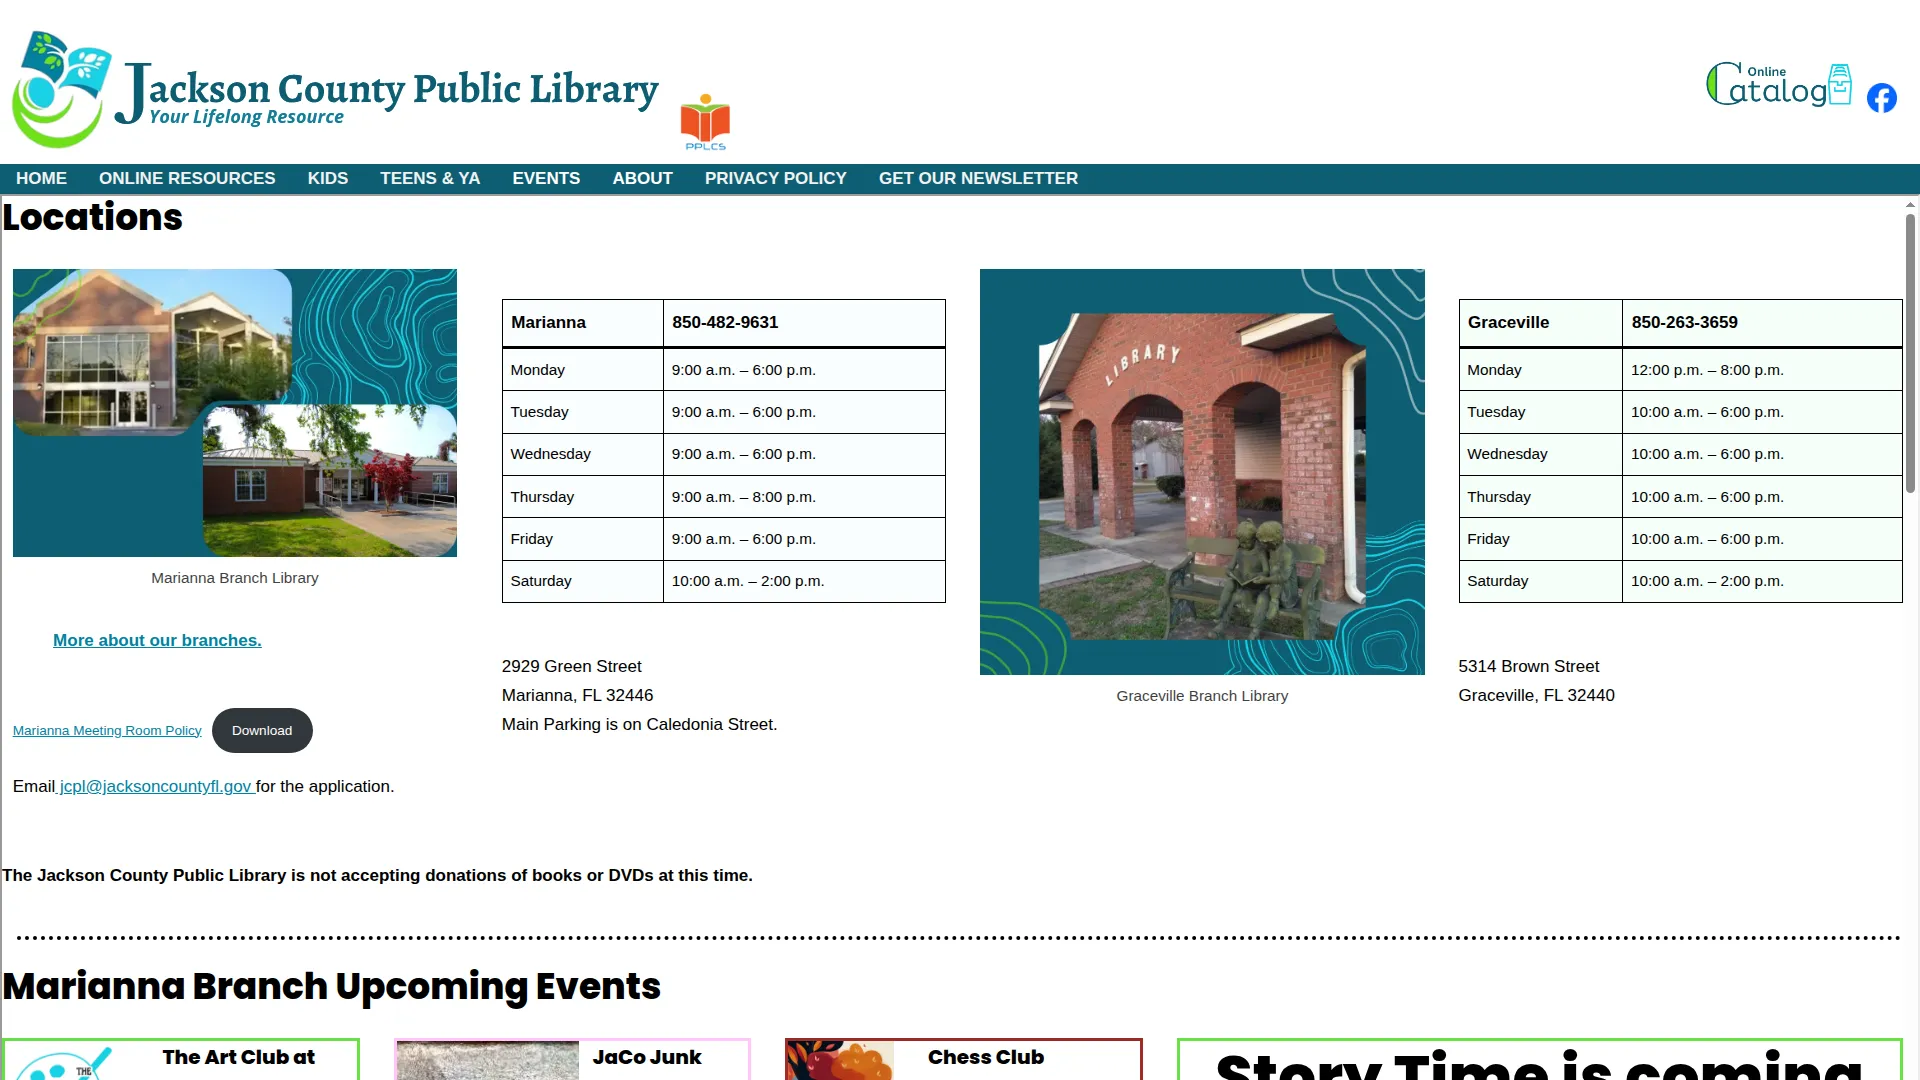Screen dimensions: 1920x1080
Task: Click Marianna Thursday hours 9:00 a.m. – 8:00 p.m.
Action: (744, 497)
